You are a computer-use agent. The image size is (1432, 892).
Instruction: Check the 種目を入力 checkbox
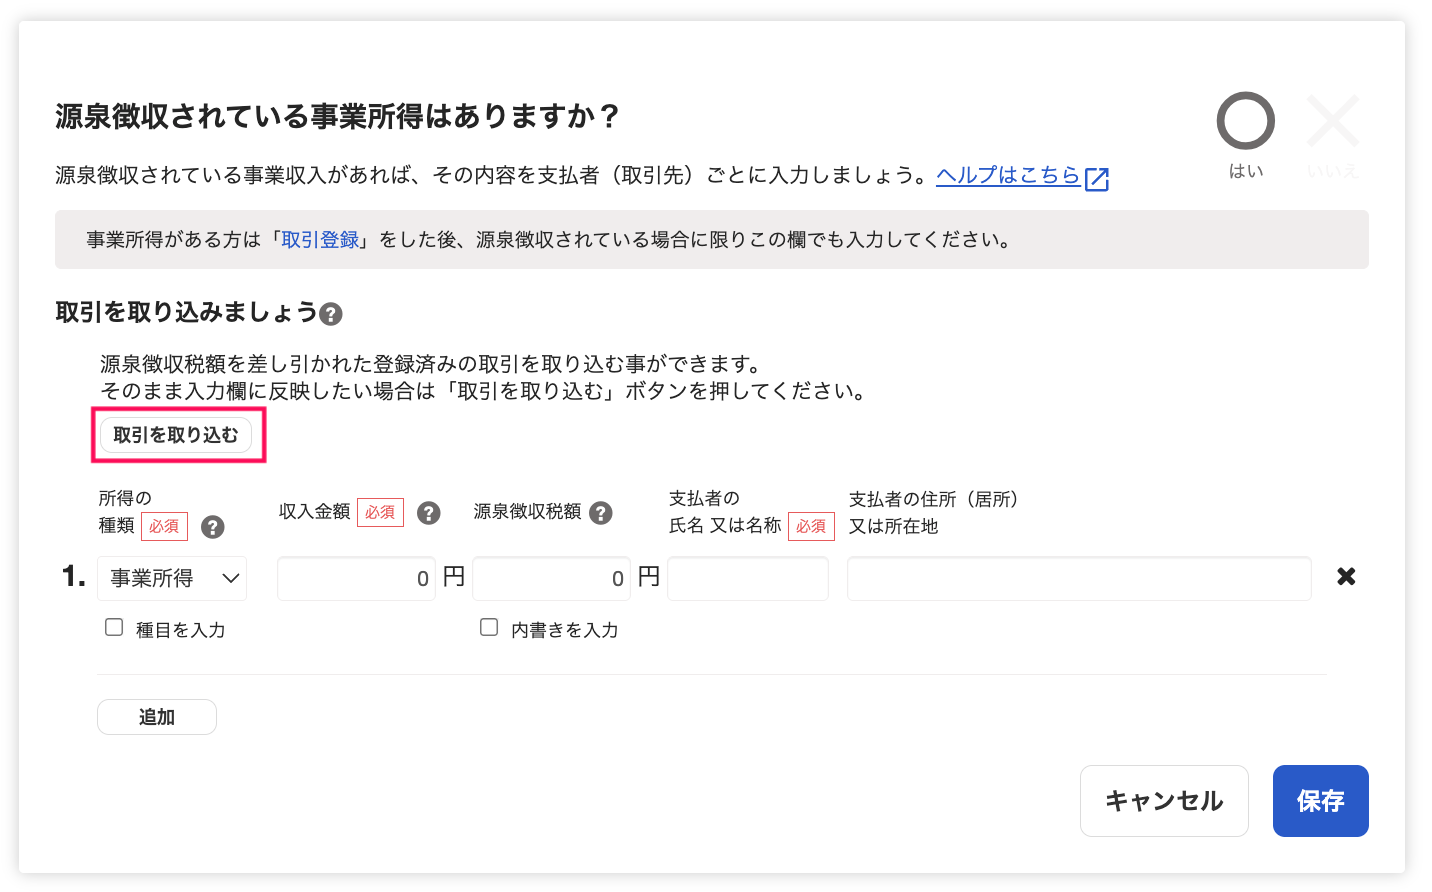114,627
